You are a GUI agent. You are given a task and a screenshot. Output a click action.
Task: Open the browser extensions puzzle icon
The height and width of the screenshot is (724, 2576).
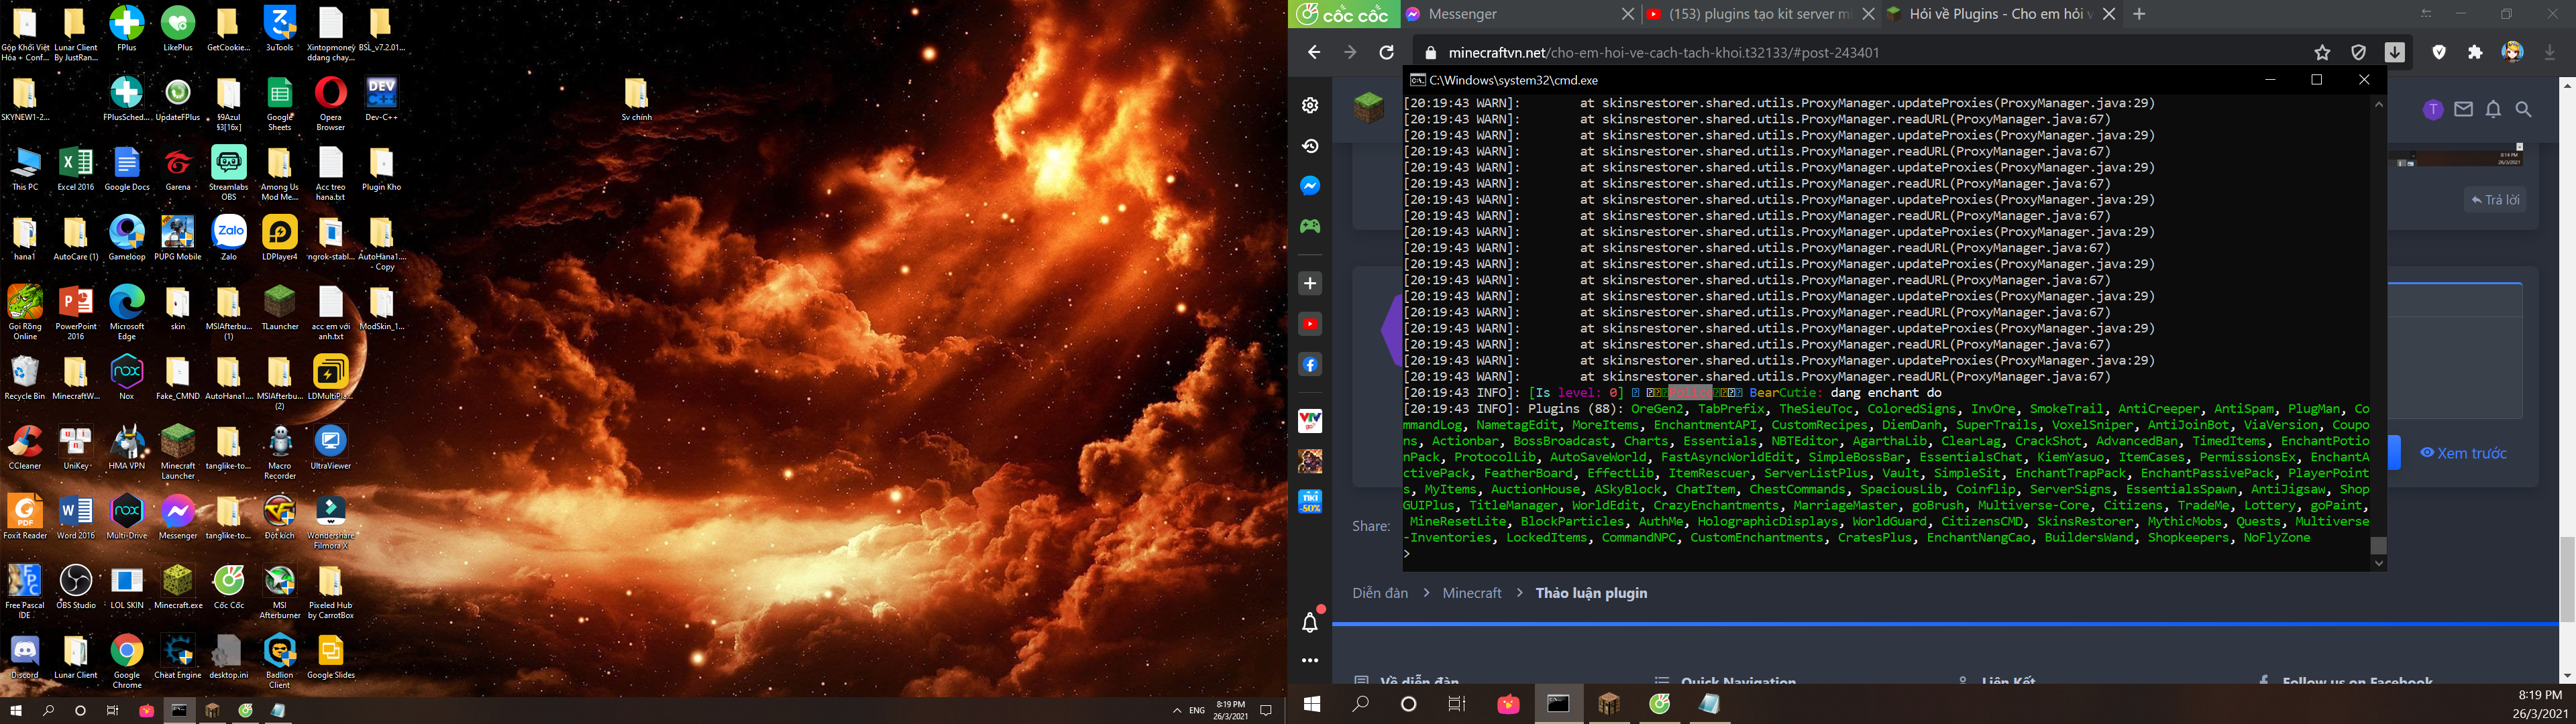pyautogui.click(x=2475, y=53)
